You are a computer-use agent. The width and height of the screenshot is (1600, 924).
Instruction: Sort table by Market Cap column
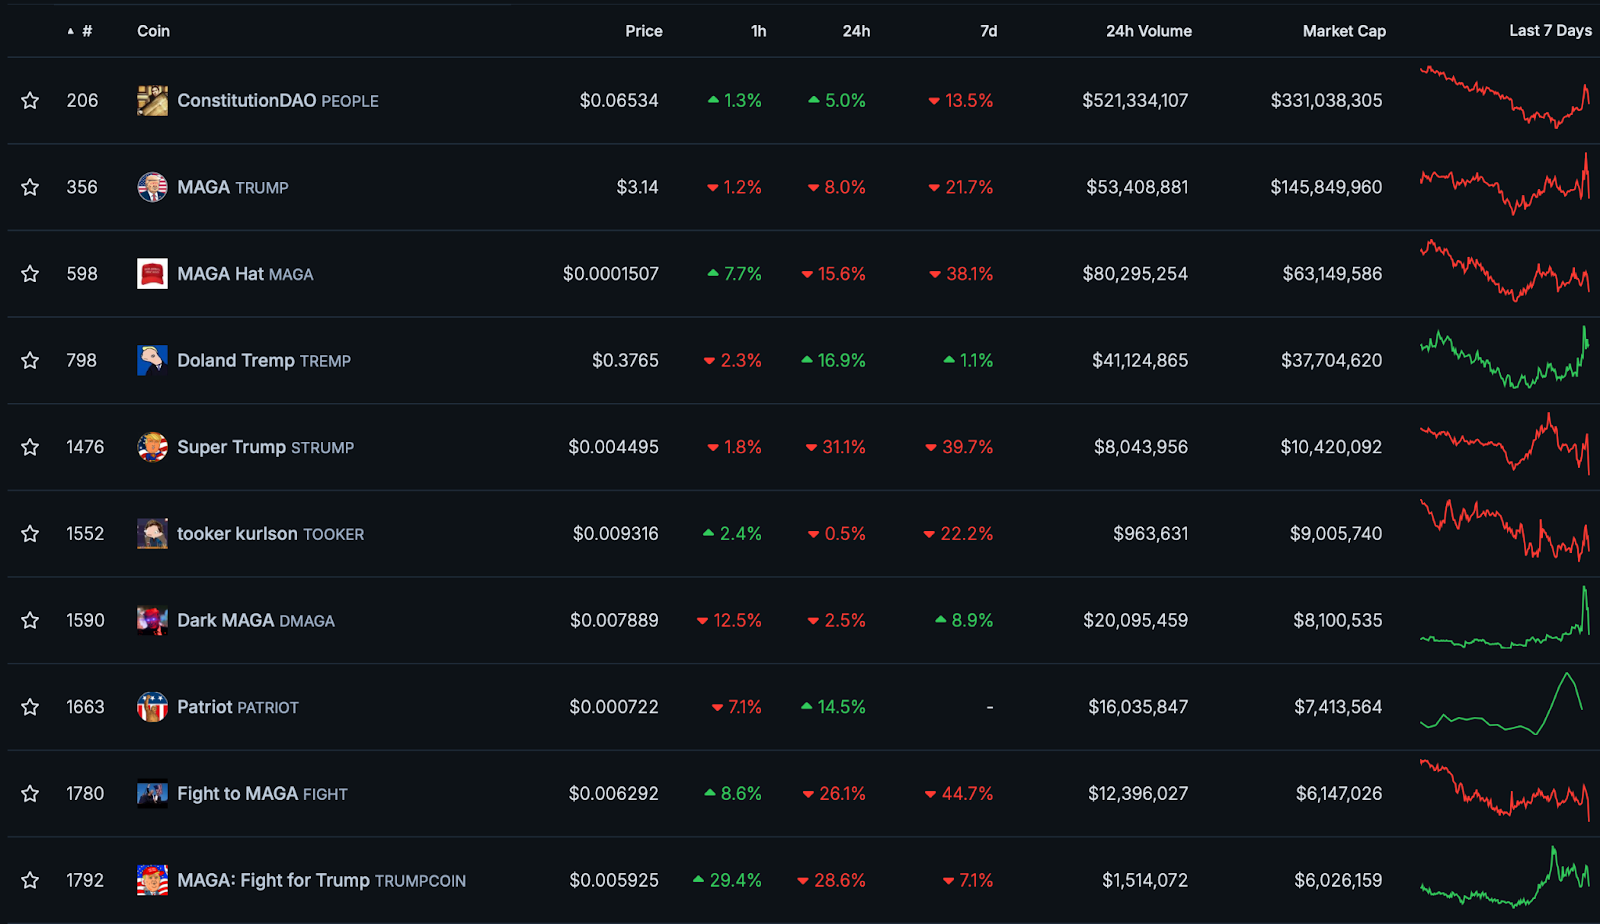pos(1344,31)
